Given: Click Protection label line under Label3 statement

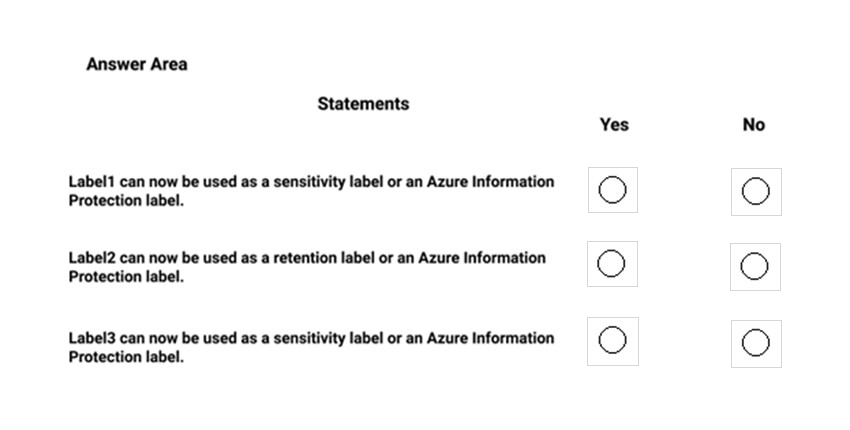Looking at the screenshot, I should click(x=126, y=357).
